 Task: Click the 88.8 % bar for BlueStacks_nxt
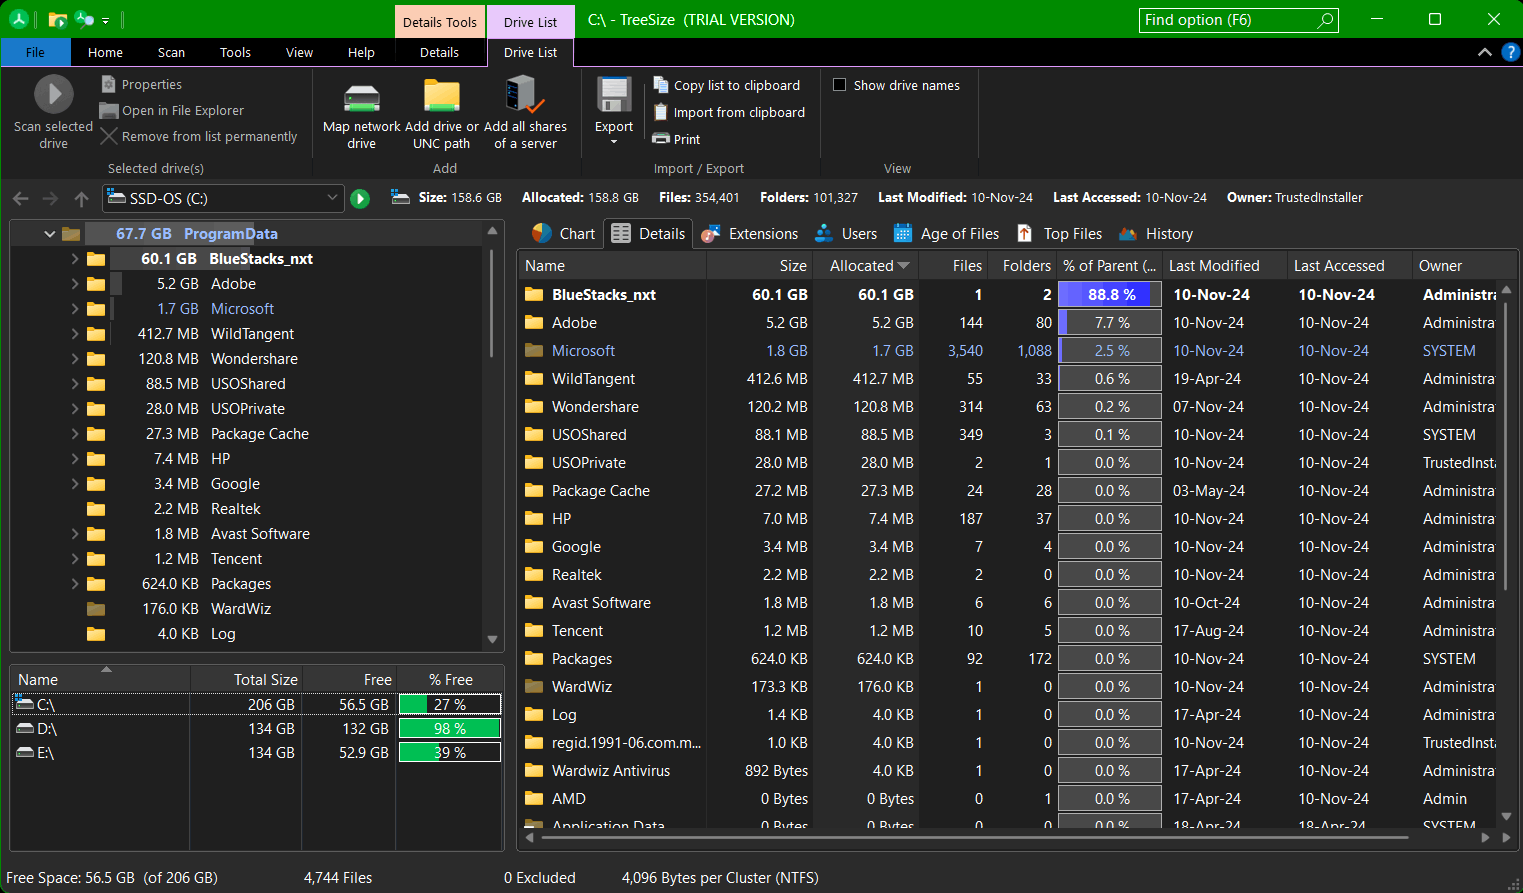[1110, 295]
